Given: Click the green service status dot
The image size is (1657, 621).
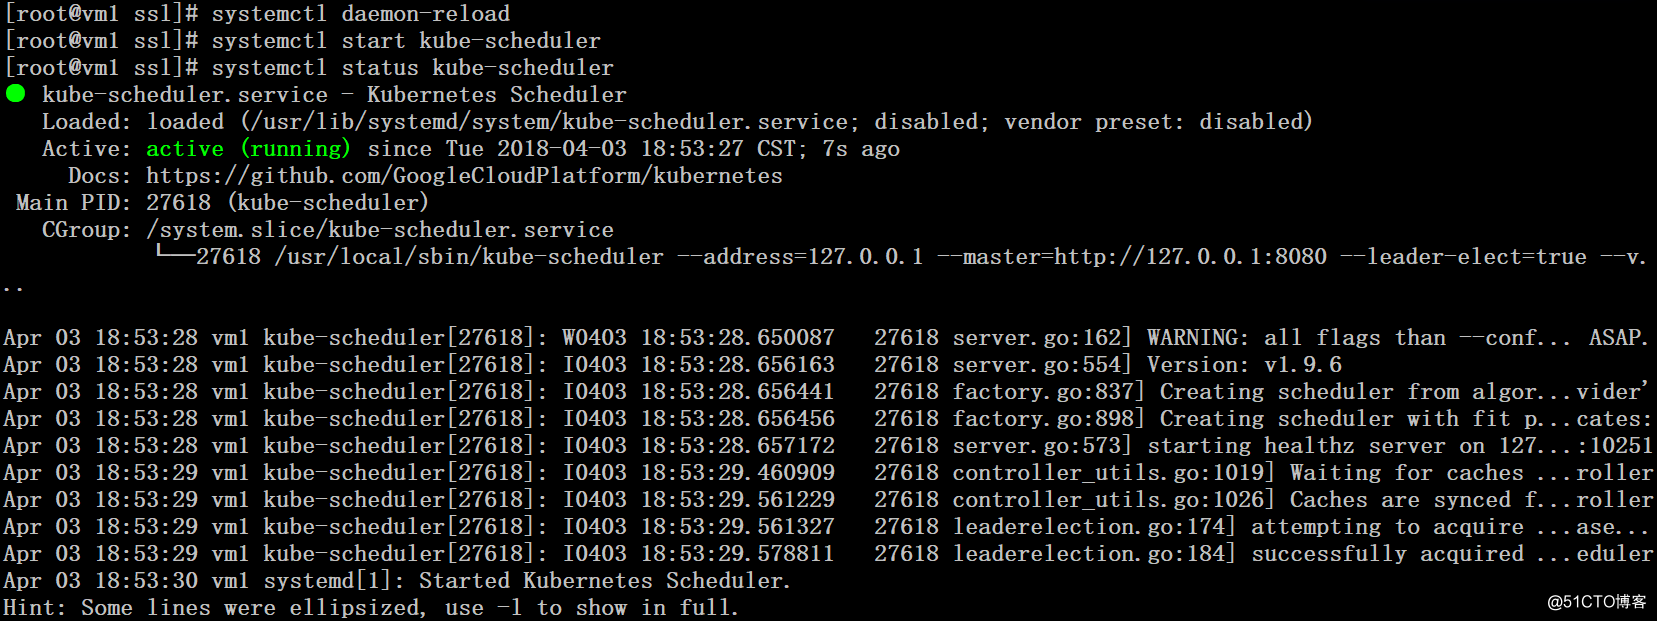Looking at the screenshot, I should coord(15,94).
